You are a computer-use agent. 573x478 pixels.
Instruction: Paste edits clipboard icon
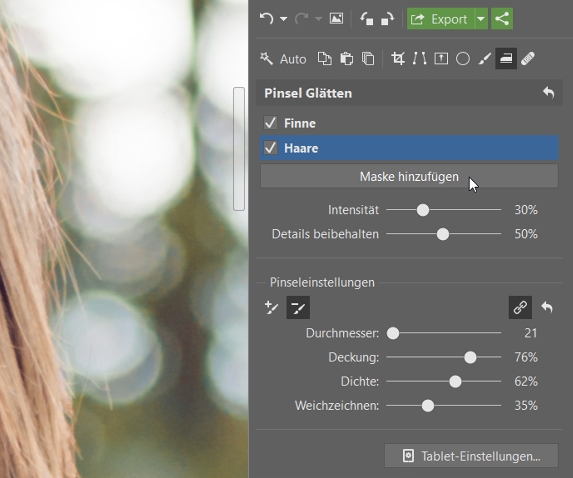346,58
